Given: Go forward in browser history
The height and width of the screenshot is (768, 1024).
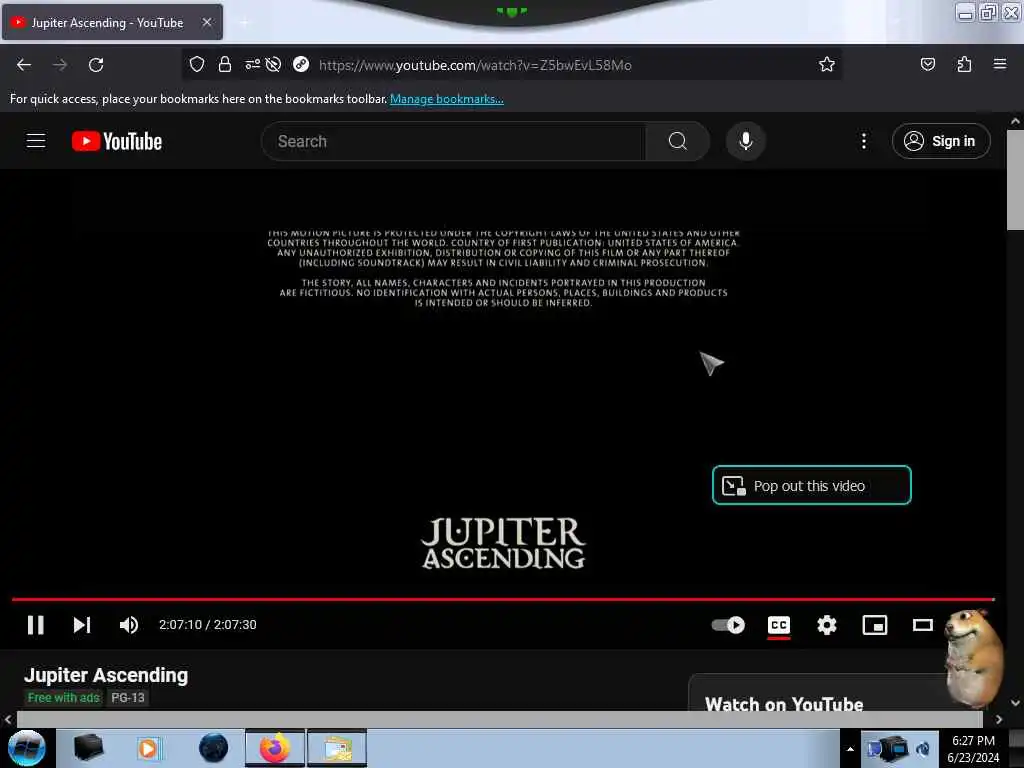Looking at the screenshot, I should point(60,65).
